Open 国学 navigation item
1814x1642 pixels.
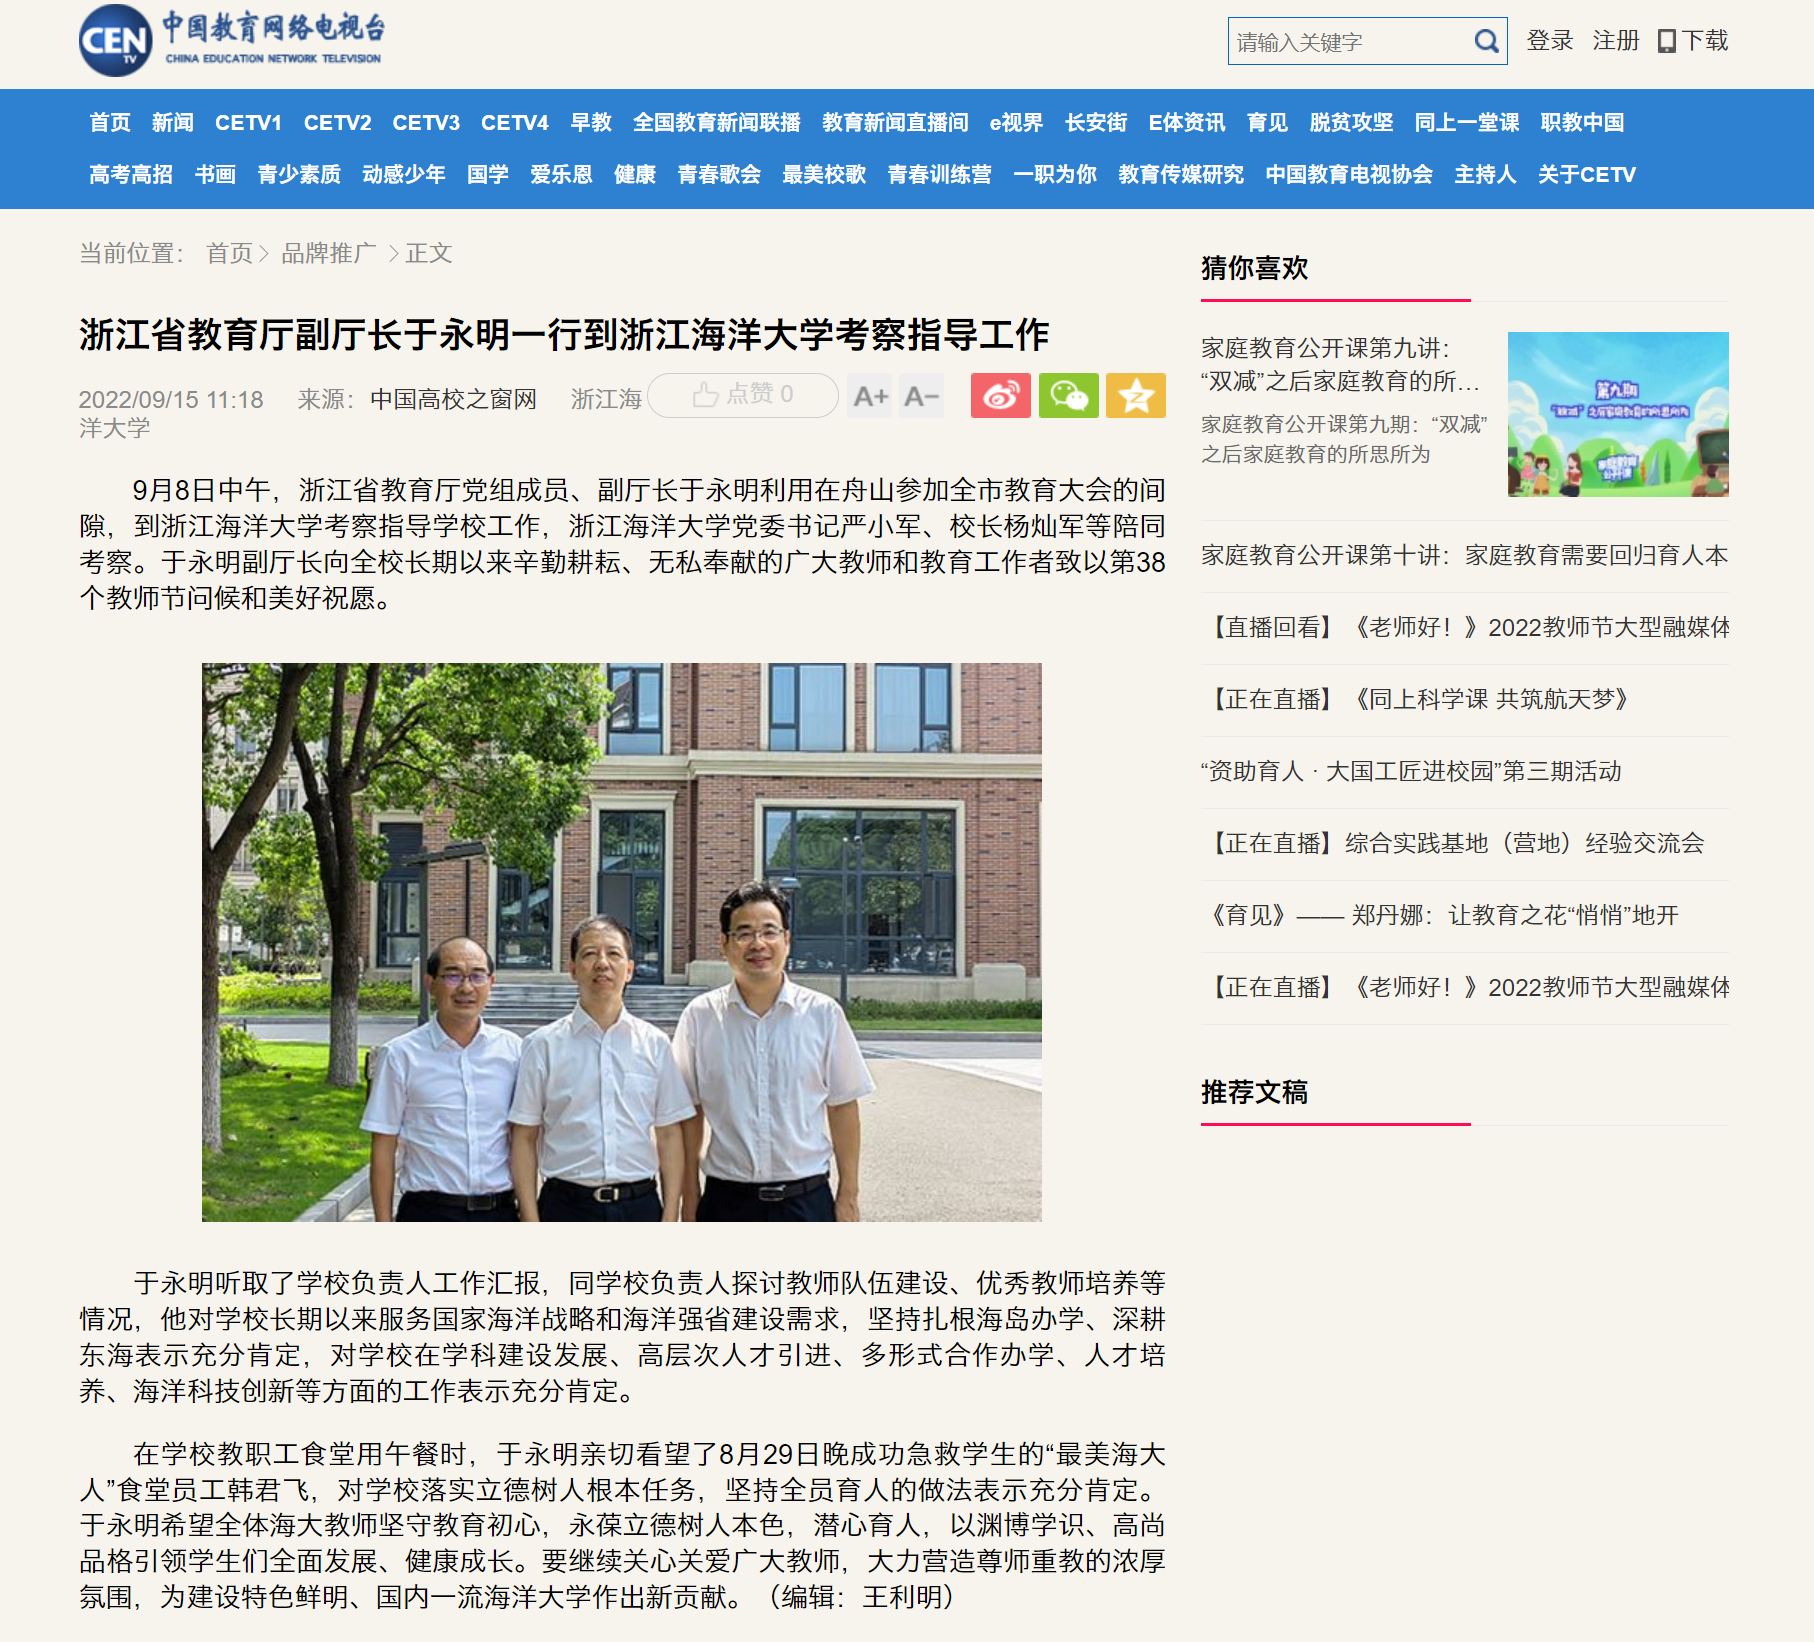488,174
